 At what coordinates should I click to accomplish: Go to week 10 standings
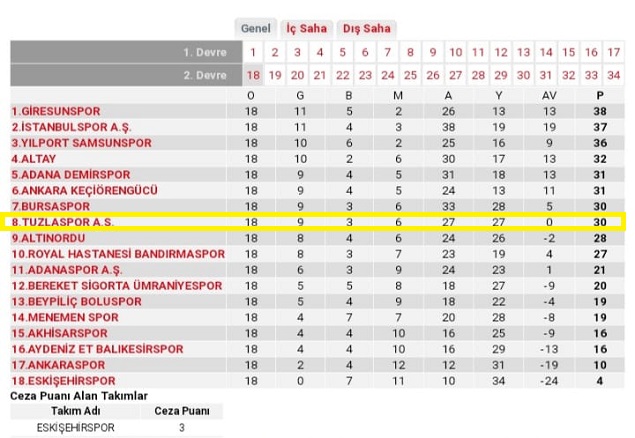(x=455, y=52)
